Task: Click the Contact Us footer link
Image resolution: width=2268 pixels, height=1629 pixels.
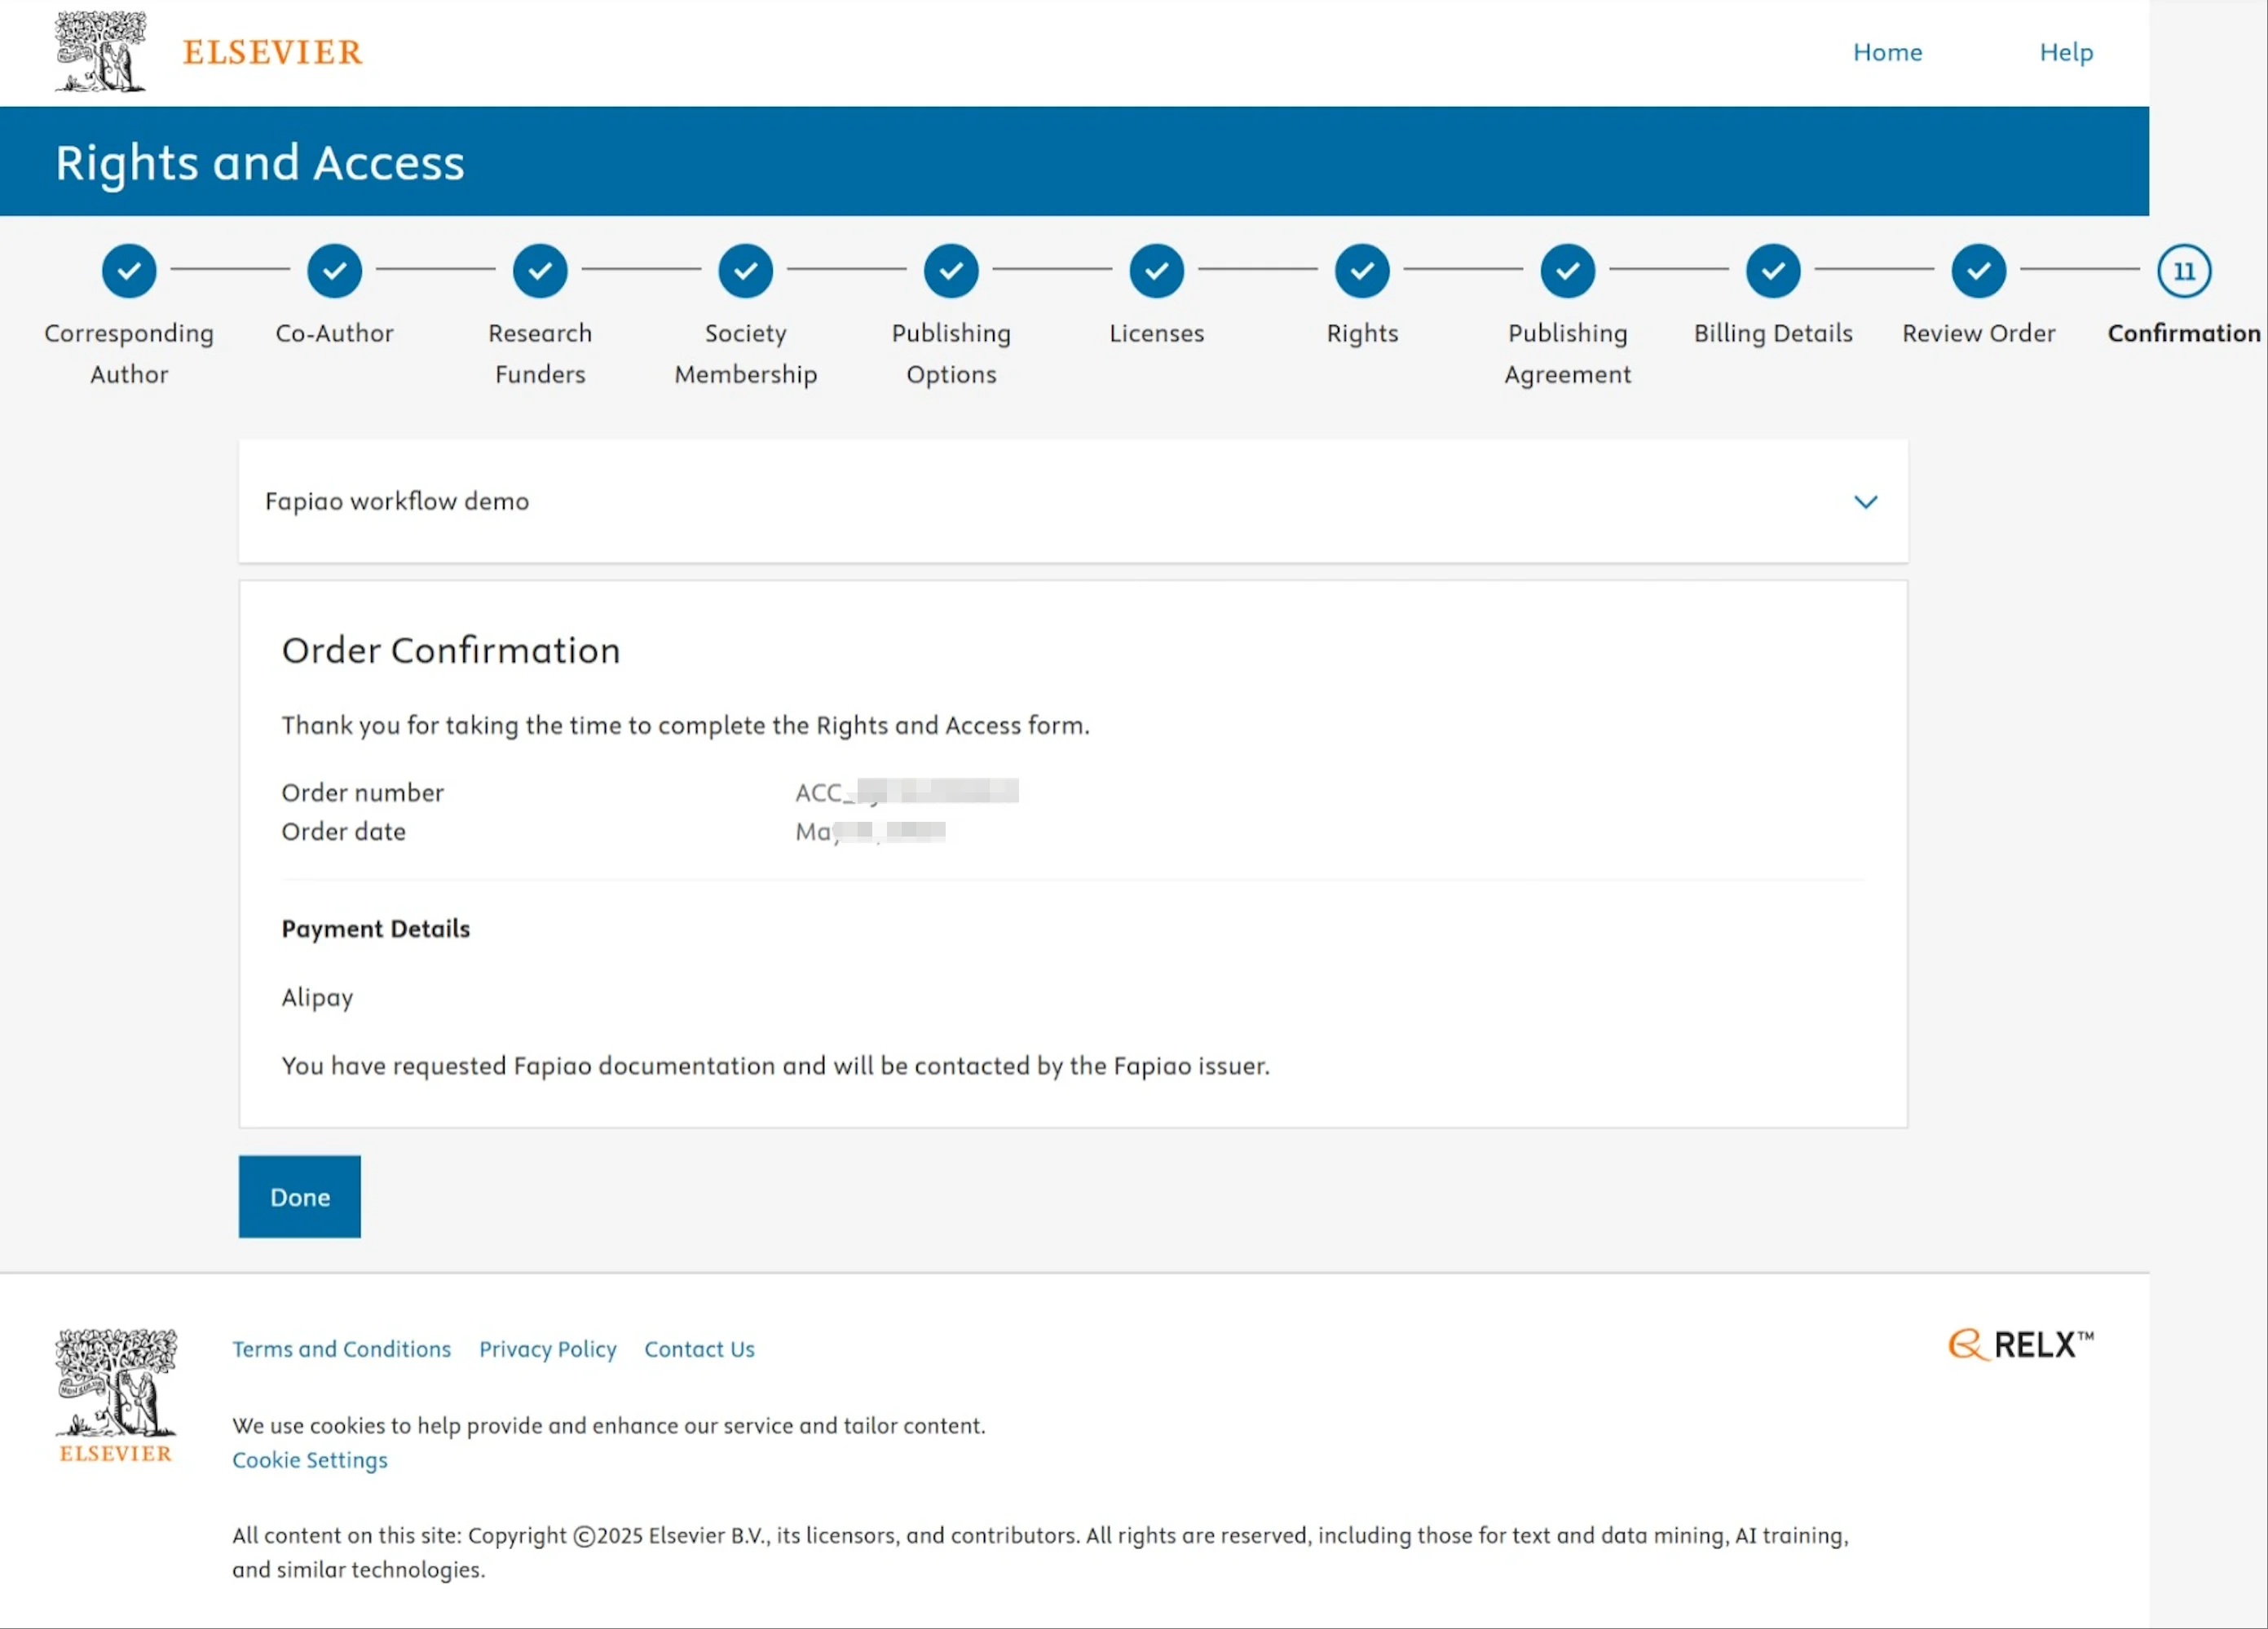Action: click(x=699, y=1349)
